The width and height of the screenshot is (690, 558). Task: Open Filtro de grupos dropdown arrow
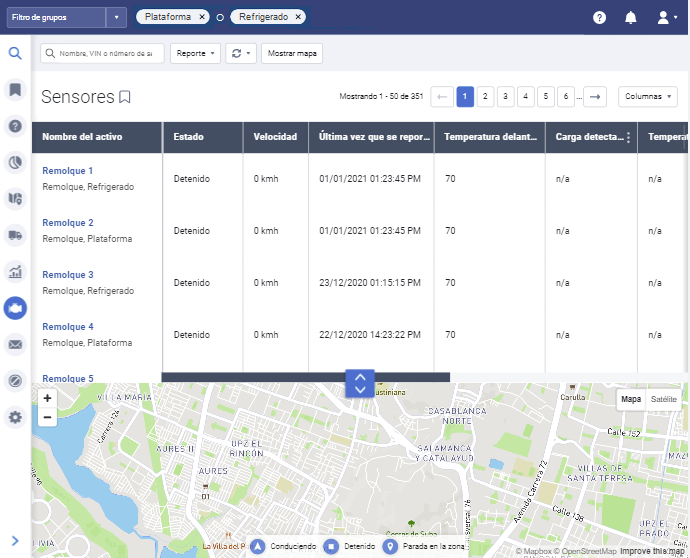(117, 18)
